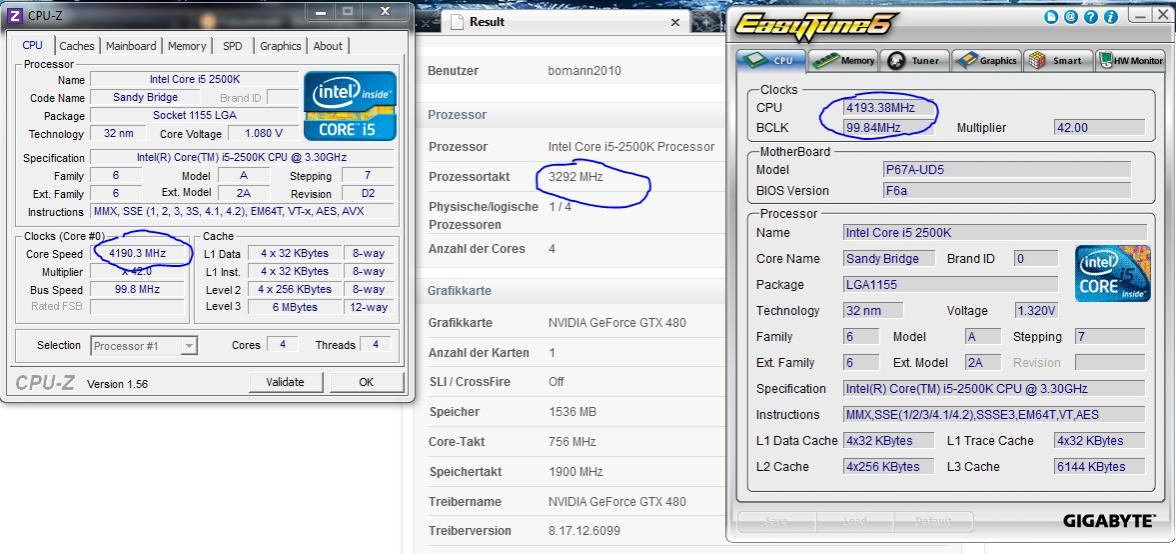The image size is (1176, 554).
Task: Click the Core-Takt value '756 MHz'
Action: point(572,442)
